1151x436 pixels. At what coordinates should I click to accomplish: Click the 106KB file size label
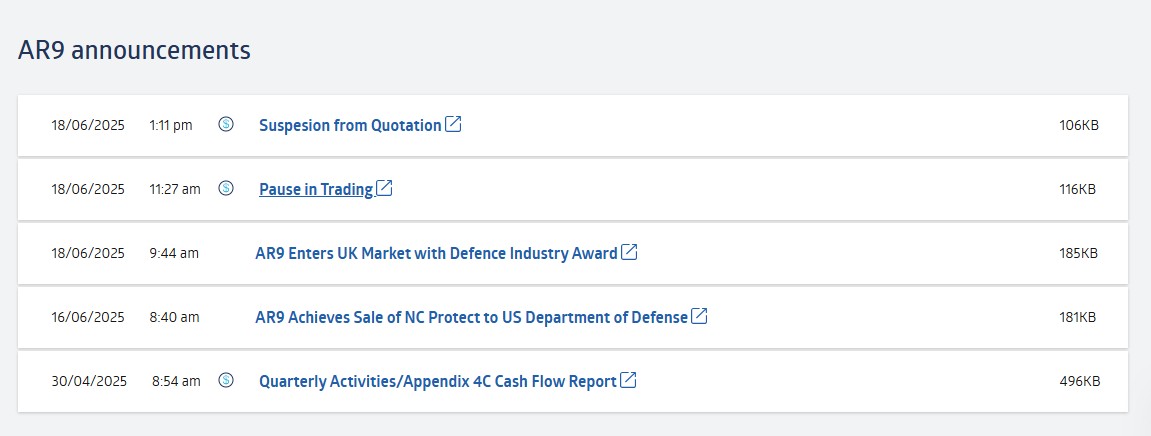tap(1079, 126)
